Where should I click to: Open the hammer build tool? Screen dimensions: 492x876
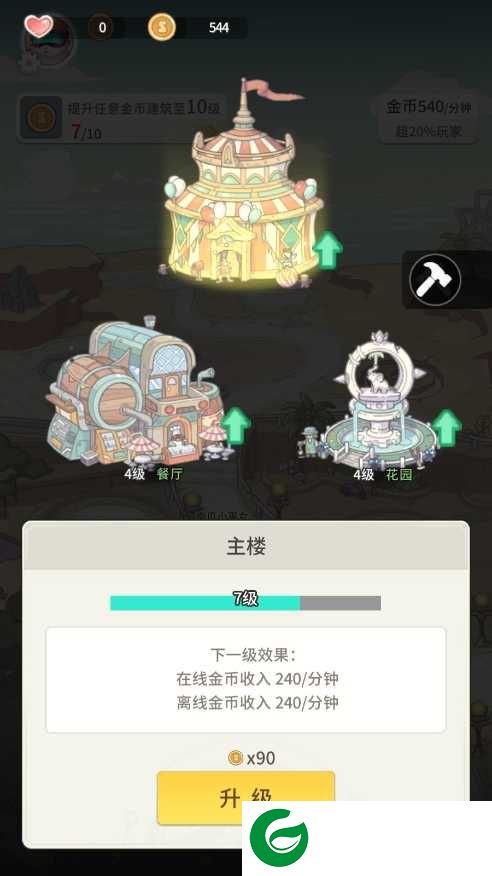[435, 279]
